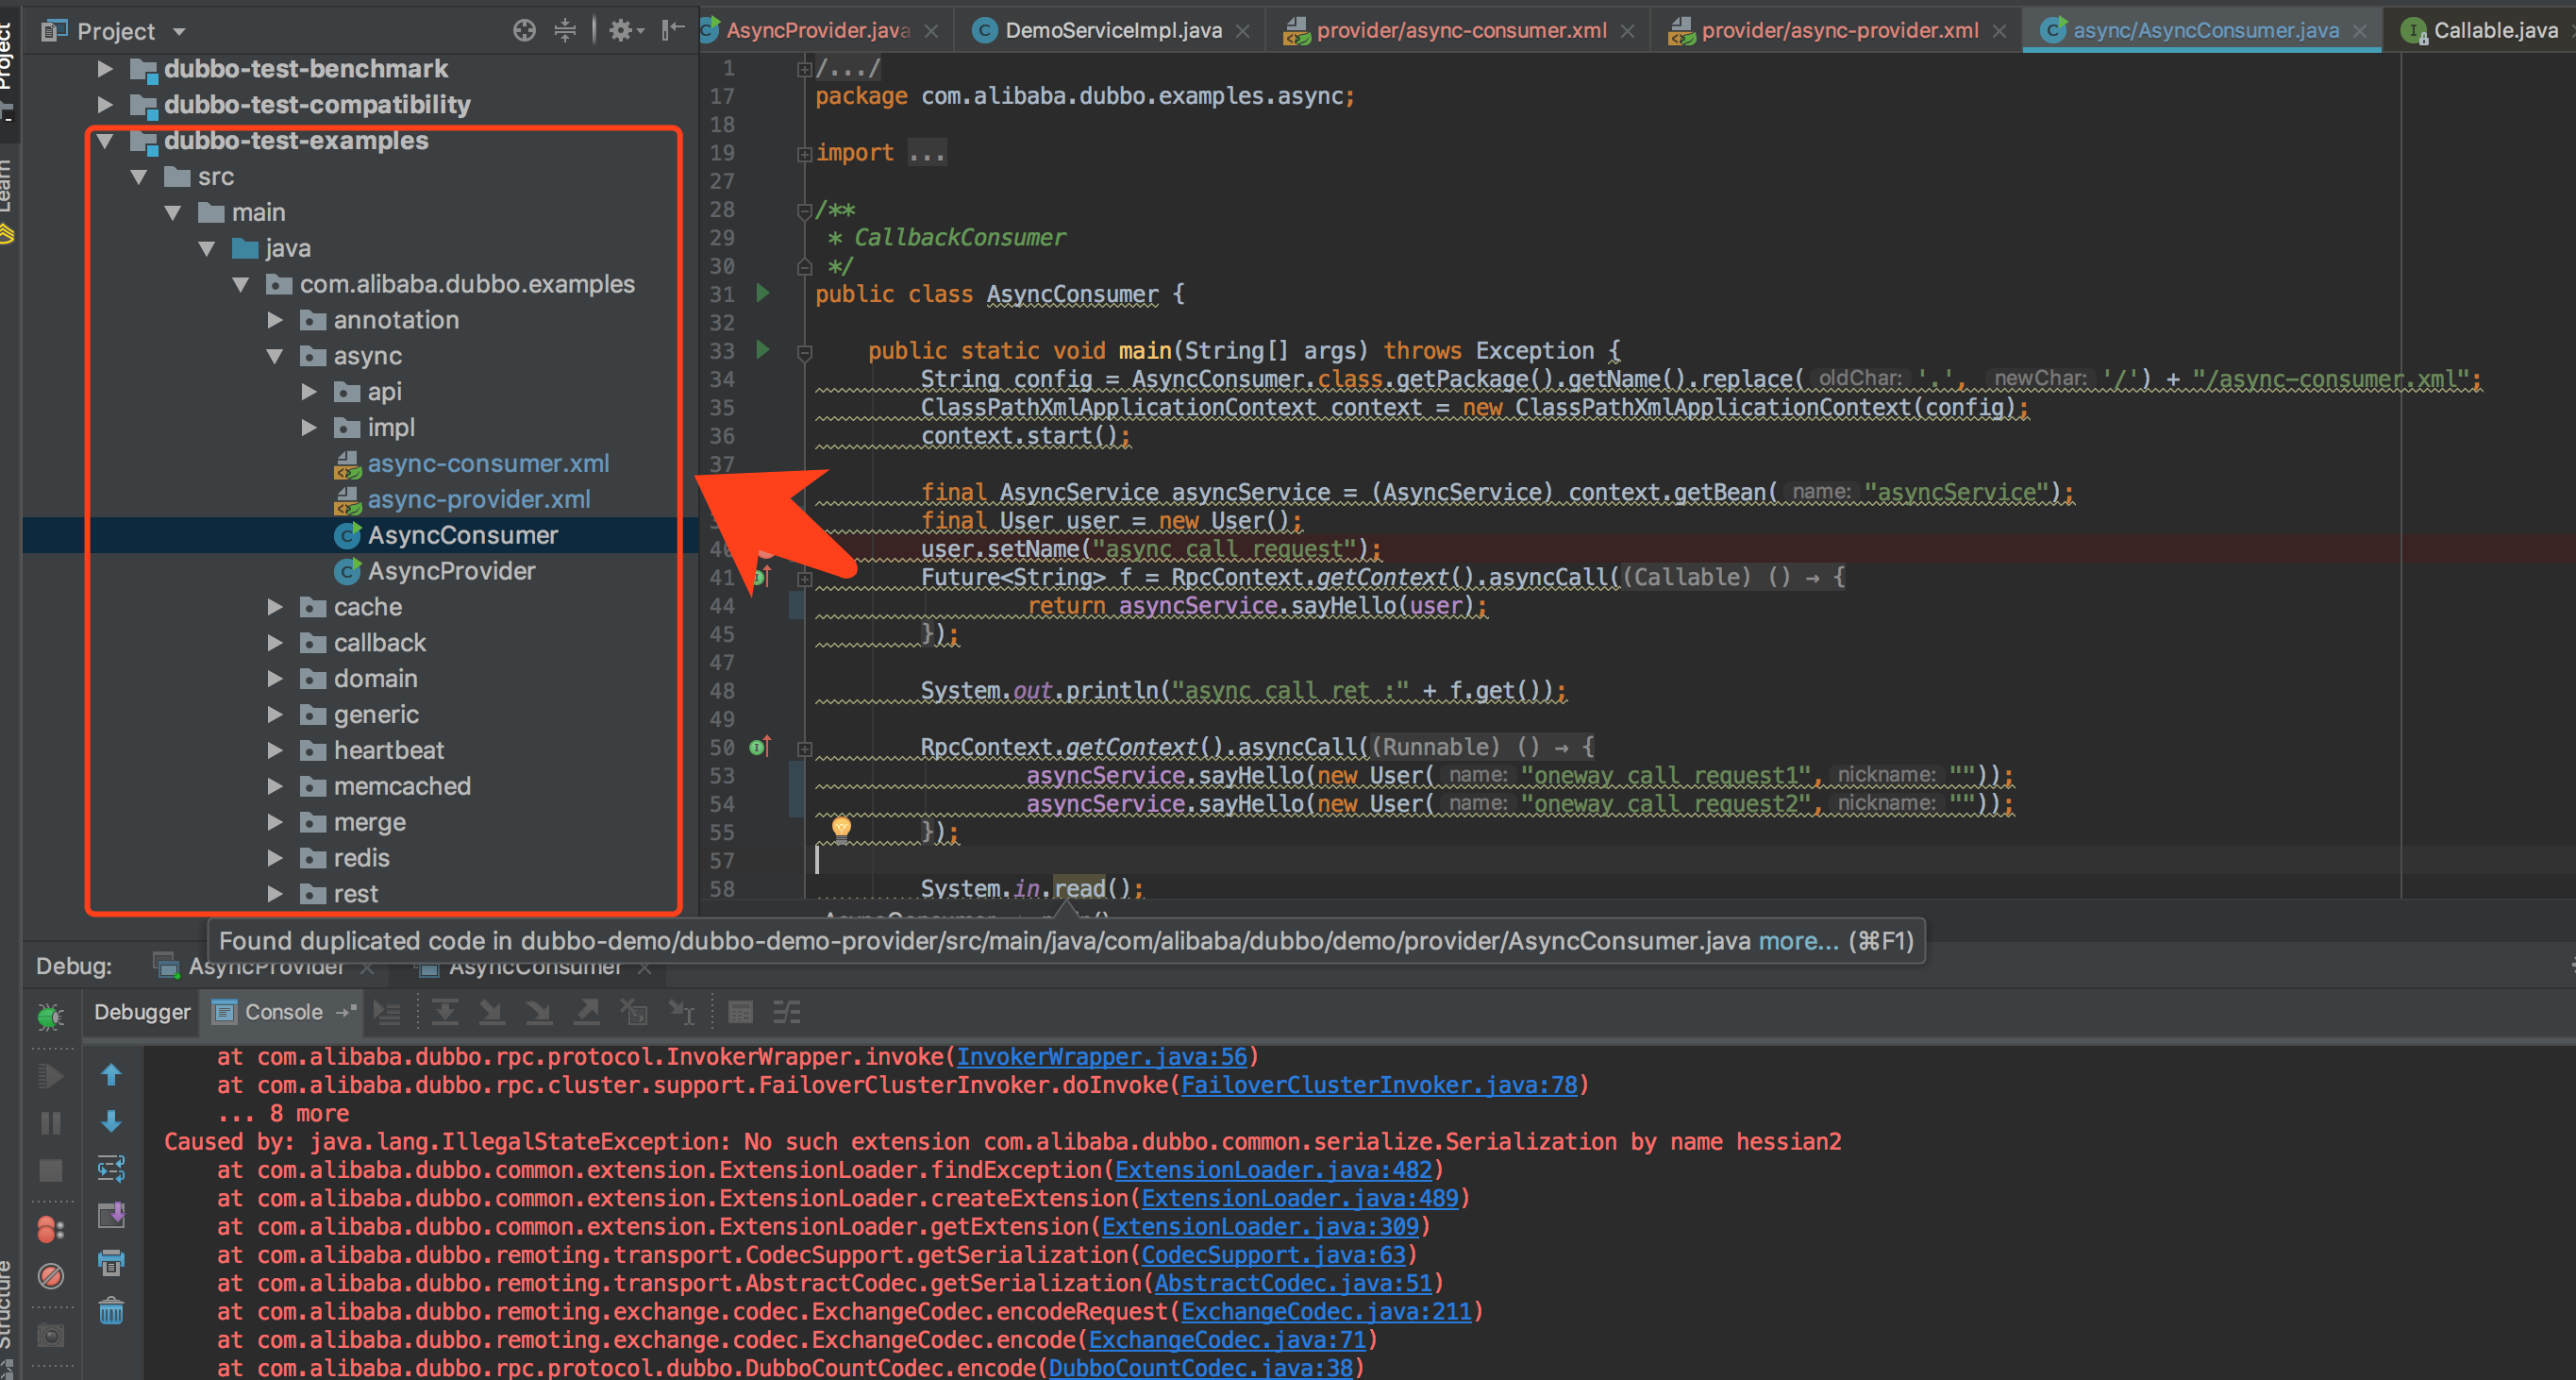This screenshot has width=2576, height=1380.
Task: Click the print icon in the console sidebar
Action: point(111,1263)
